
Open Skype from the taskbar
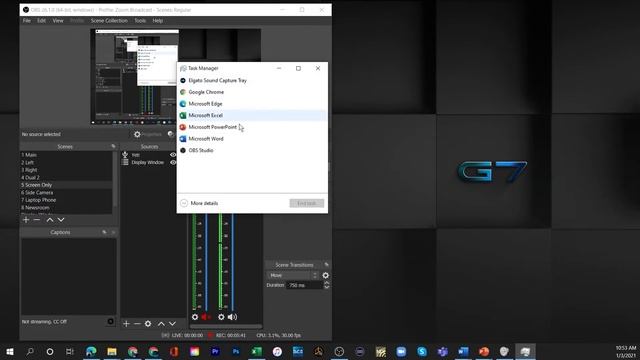[x=422, y=351]
